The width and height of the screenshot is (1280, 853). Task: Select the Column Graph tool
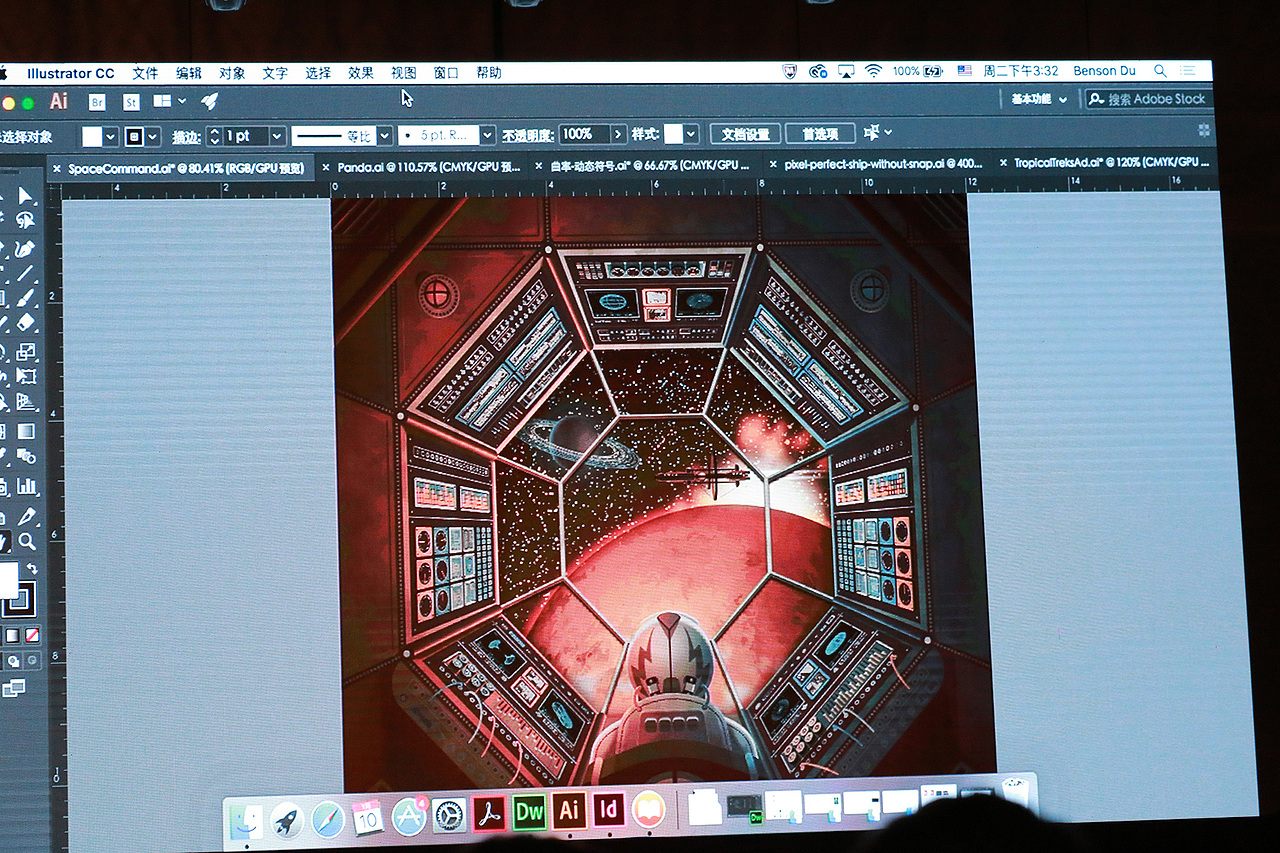(x=26, y=487)
